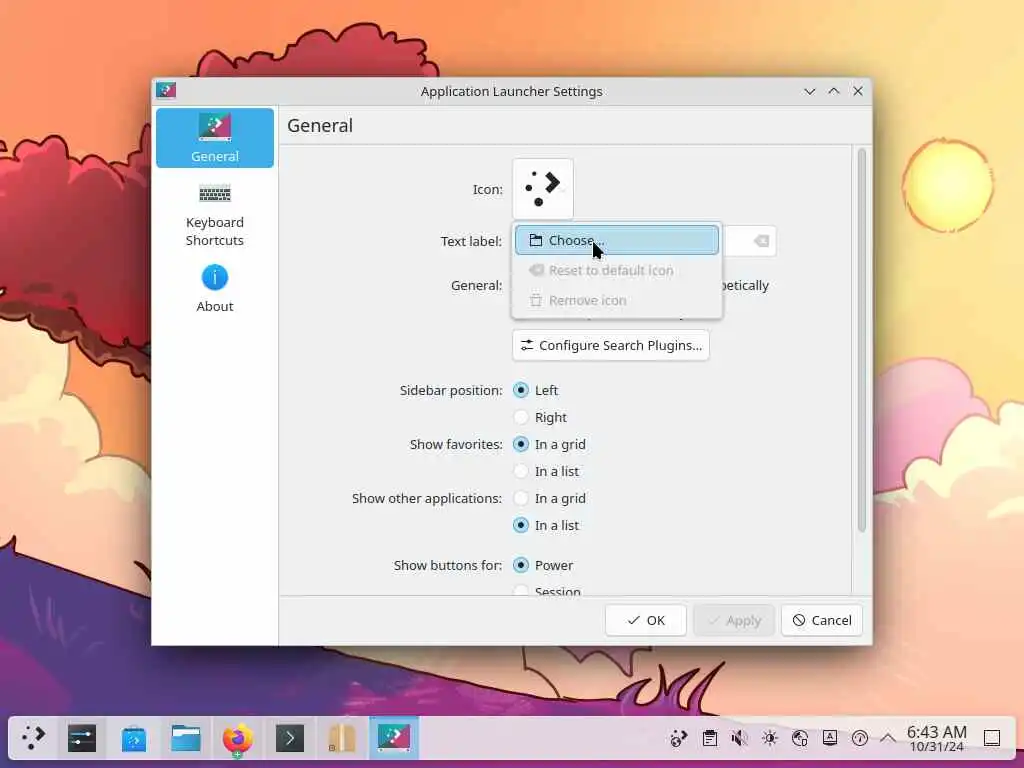Click the Configure Search Plugins button
Image resolution: width=1024 pixels, height=768 pixels.
(x=611, y=345)
